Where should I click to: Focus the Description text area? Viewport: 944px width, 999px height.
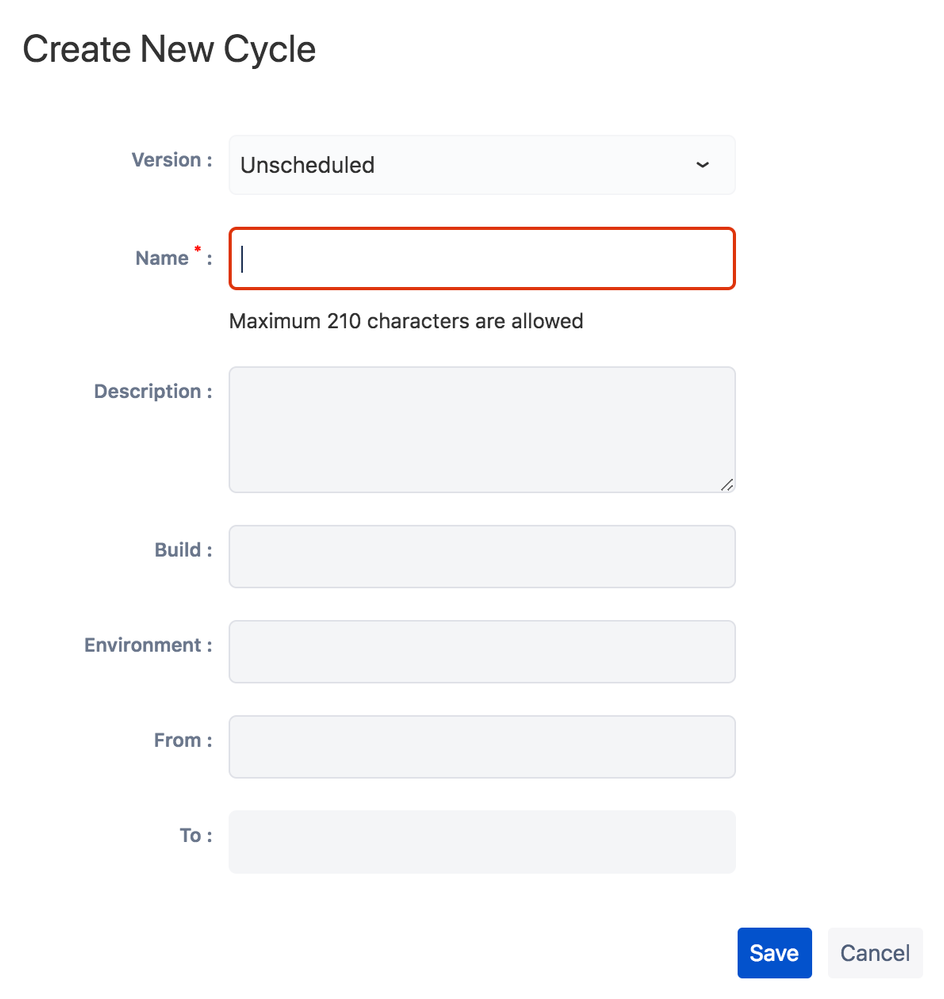pos(482,429)
